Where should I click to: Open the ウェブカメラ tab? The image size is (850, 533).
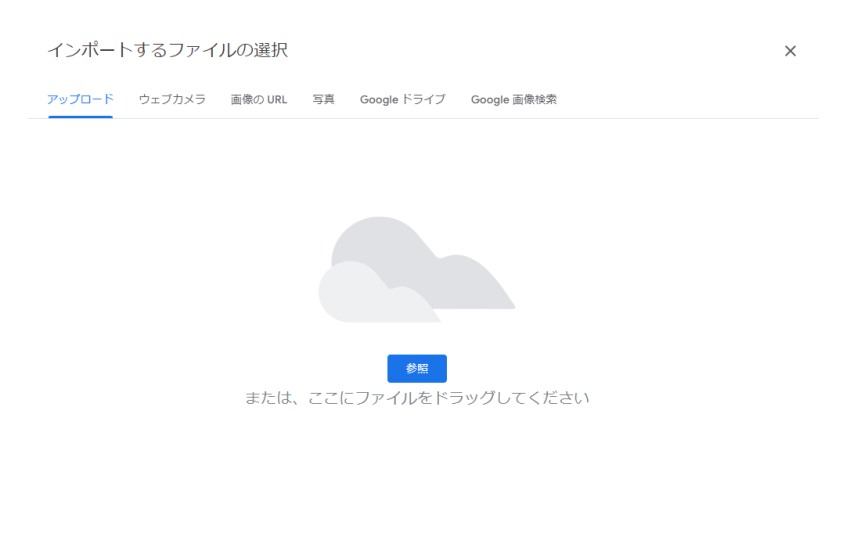click(x=172, y=99)
